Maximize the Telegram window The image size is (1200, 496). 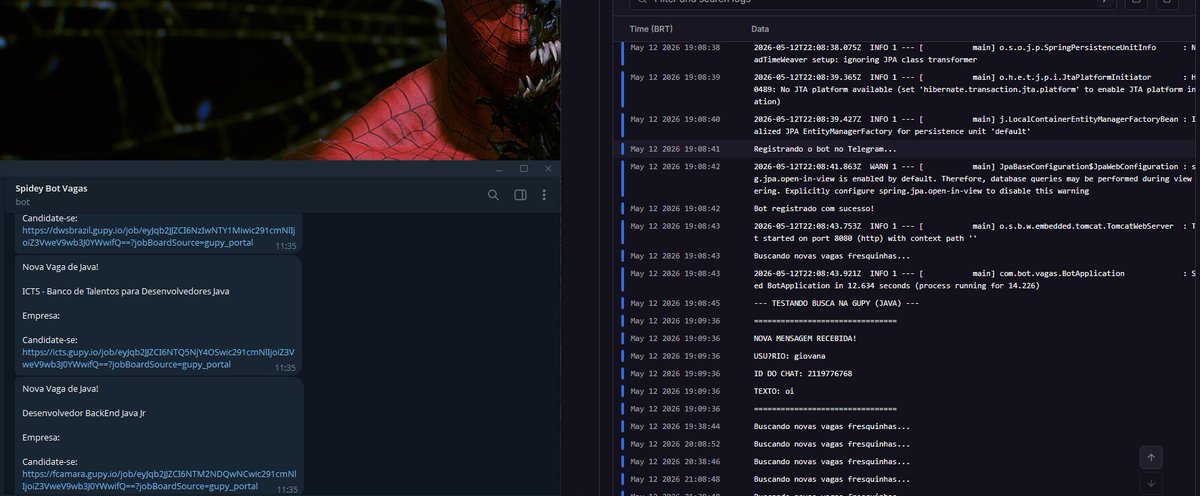(x=523, y=168)
